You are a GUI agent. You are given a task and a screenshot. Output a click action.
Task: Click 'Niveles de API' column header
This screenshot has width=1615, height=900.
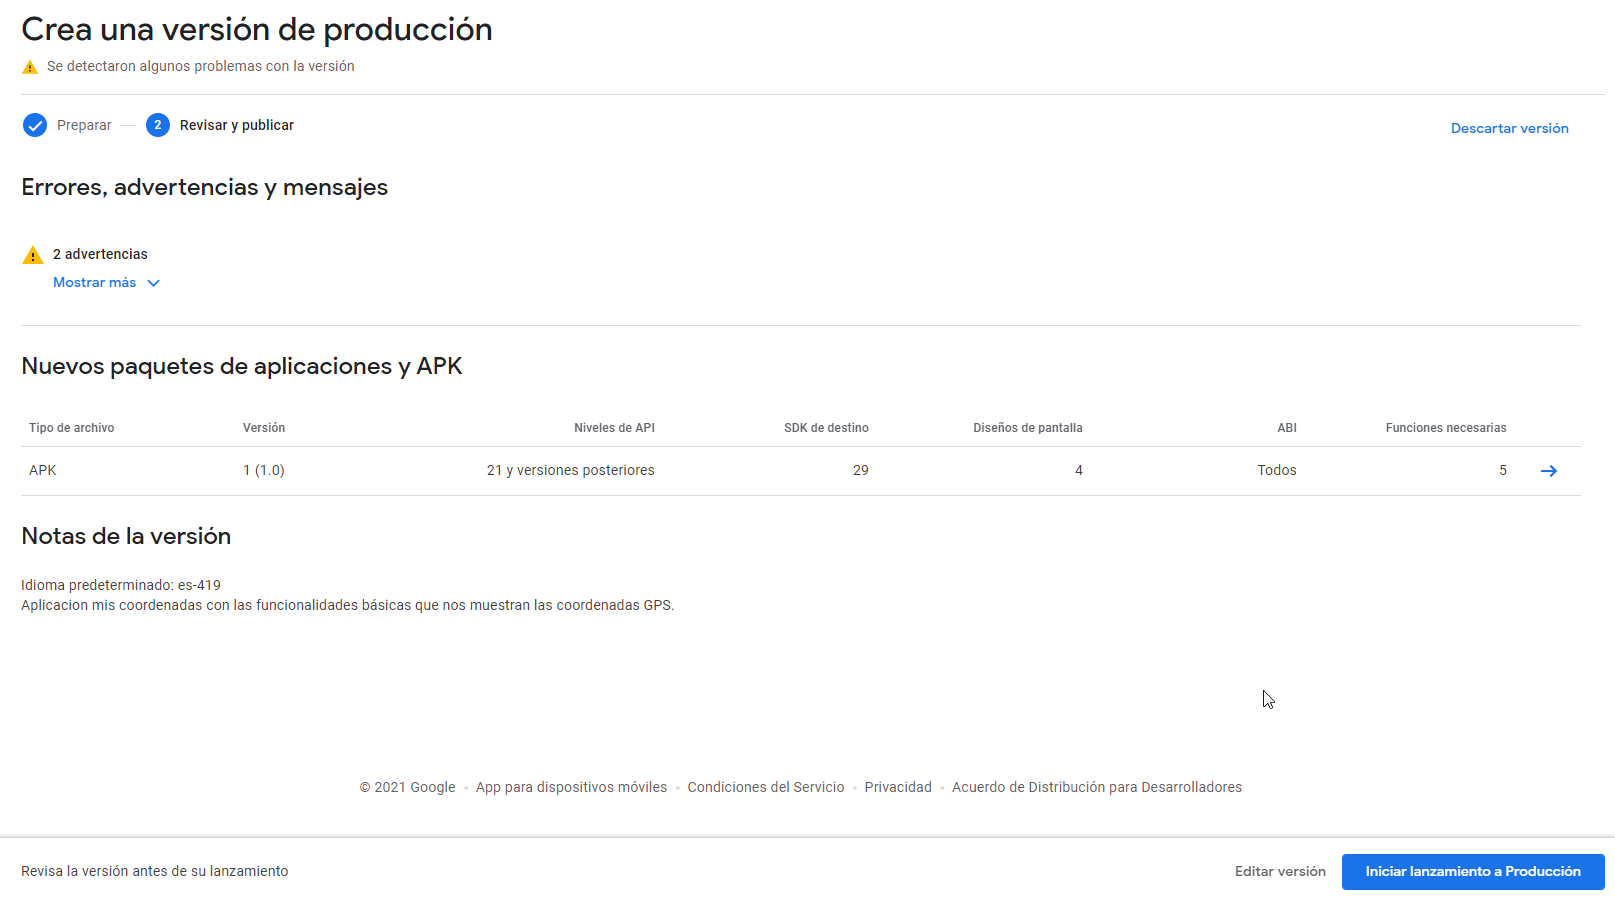(614, 428)
